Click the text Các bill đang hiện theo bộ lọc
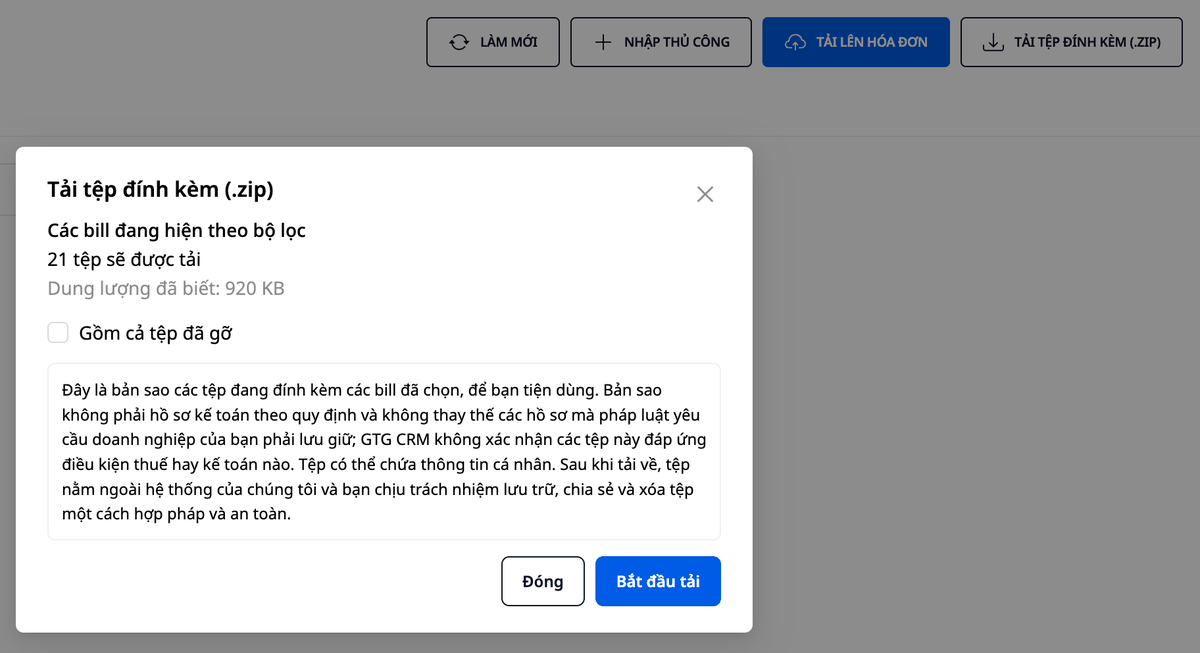The height and width of the screenshot is (653, 1200). click(x=177, y=231)
